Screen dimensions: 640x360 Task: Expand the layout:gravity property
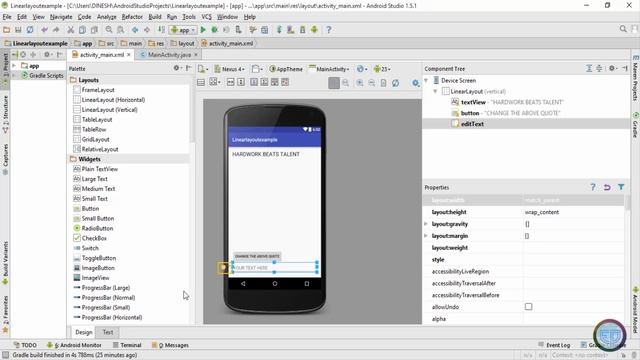tap(426, 224)
